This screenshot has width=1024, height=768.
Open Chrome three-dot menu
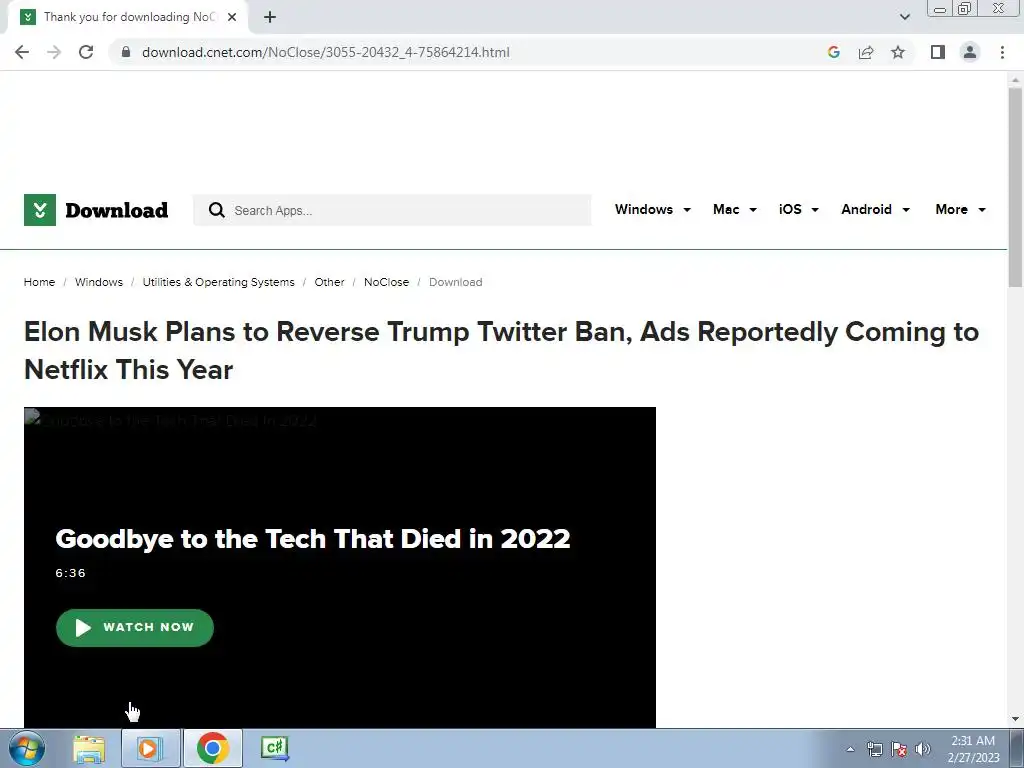[1002, 52]
